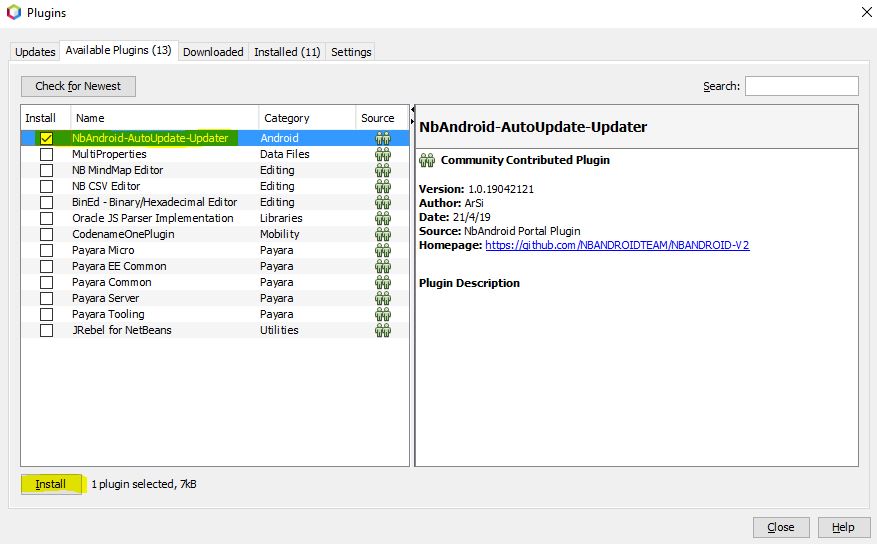The height and width of the screenshot is (544, 877).
Task: Enable the Payara Server install checkbox
Action: (x=46, y=299)
